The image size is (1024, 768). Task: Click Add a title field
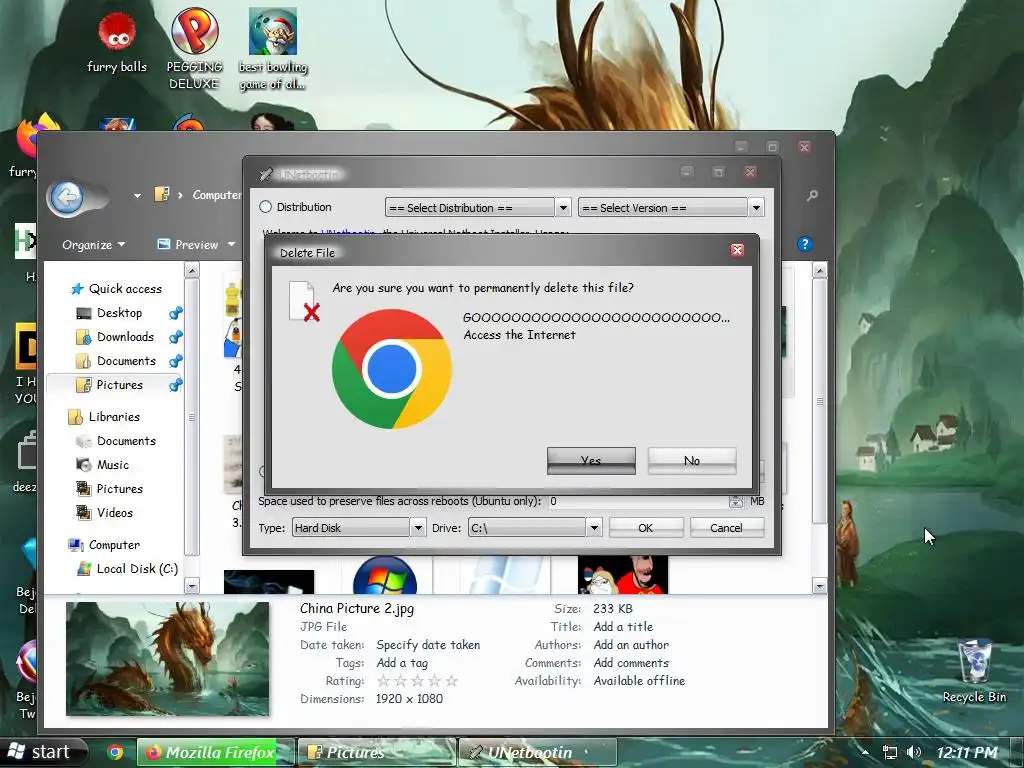(x=623, y=626)
